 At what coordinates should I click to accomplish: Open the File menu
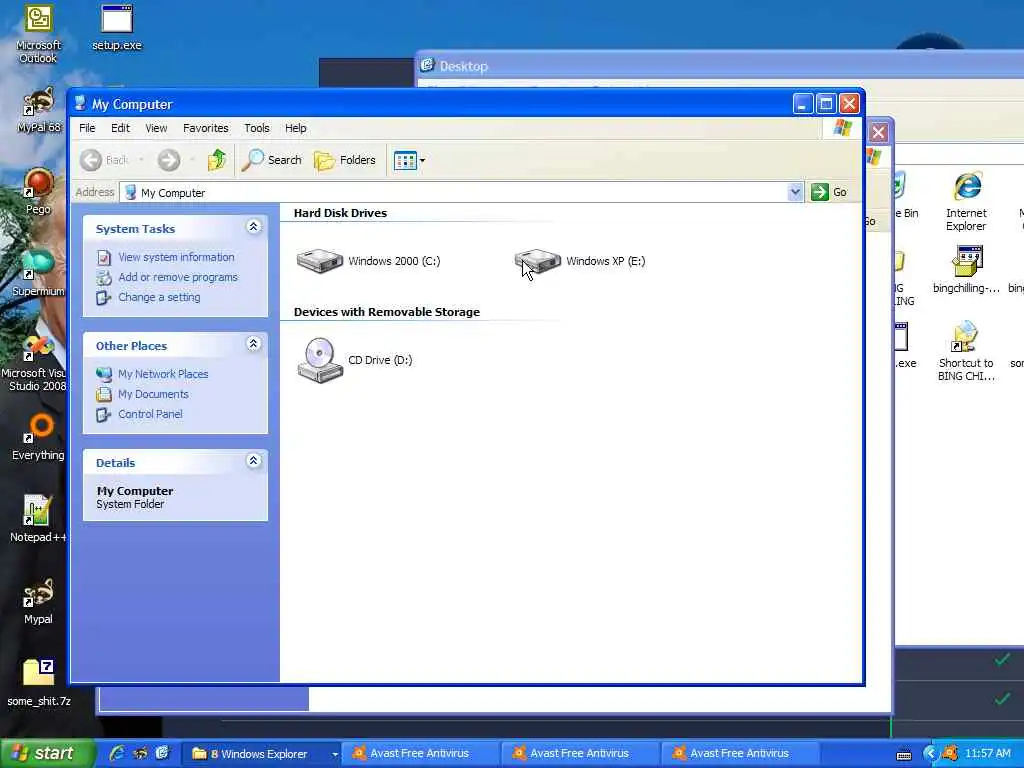tap(87, 128)
